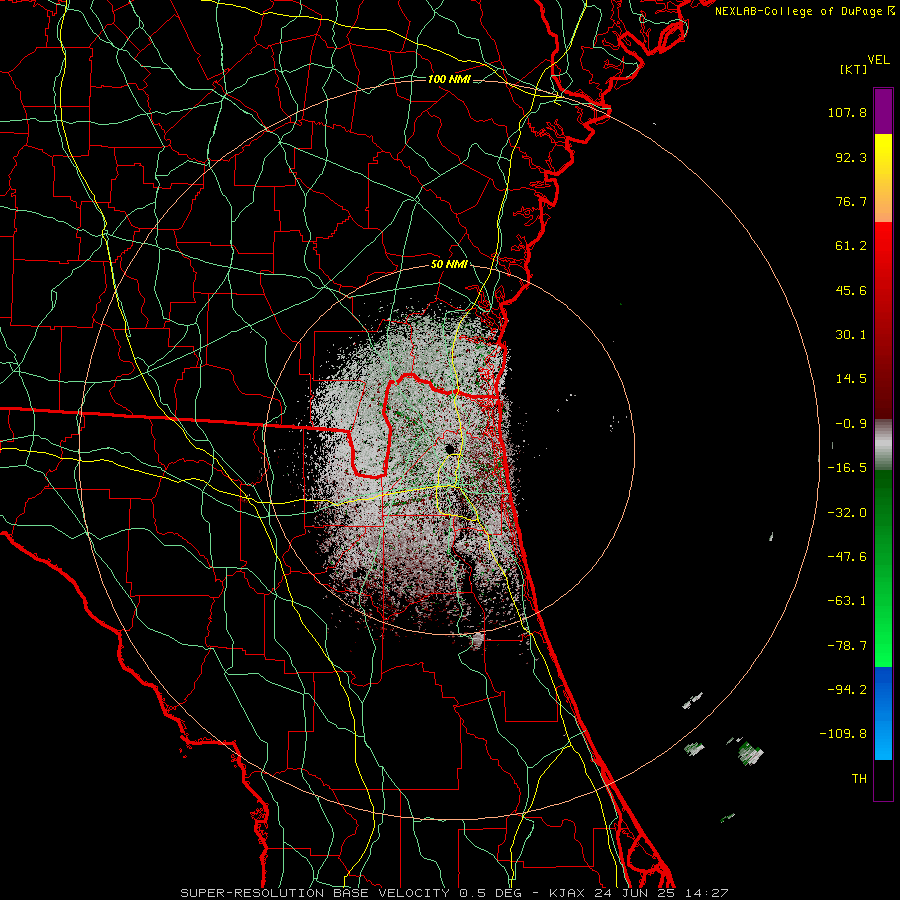Click the 76.7 velocity scale value
900x900 pixels.
[851, 201]
